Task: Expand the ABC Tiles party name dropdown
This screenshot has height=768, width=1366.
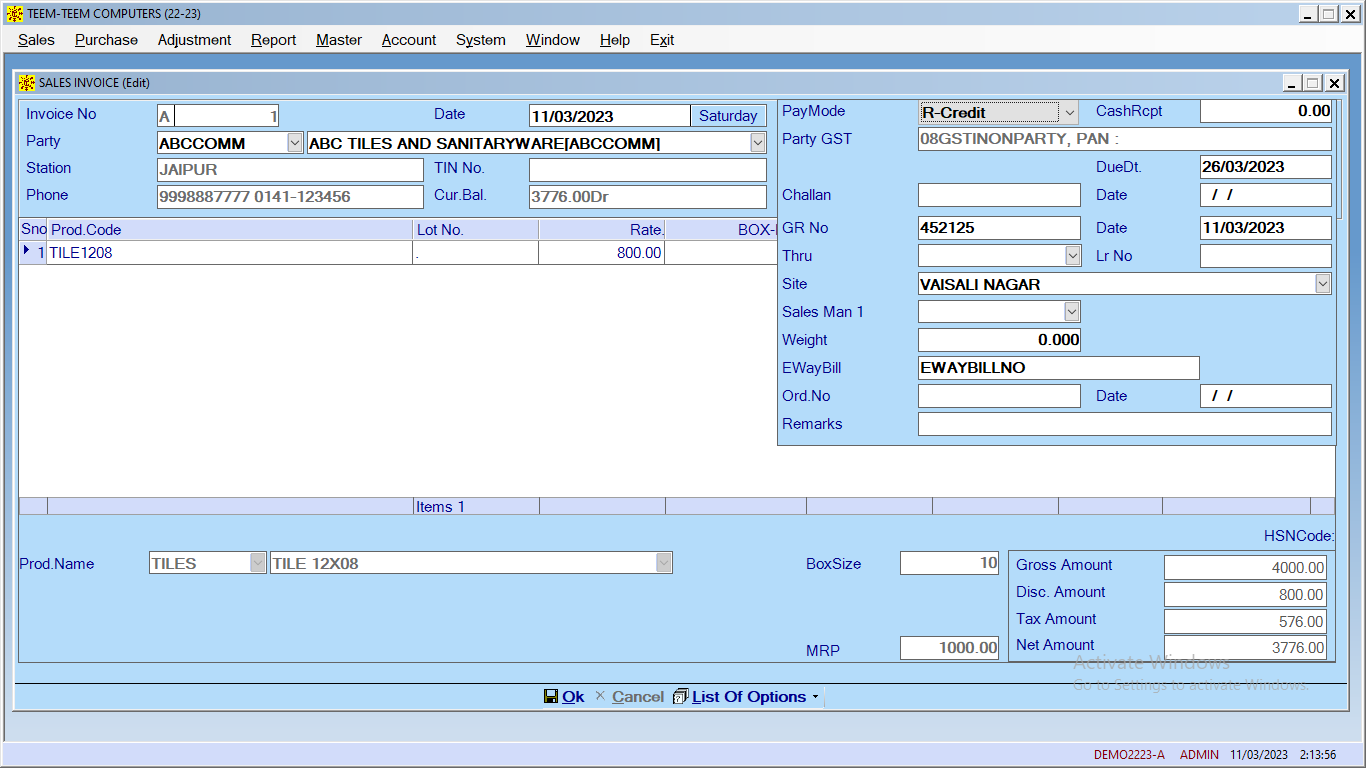Action: [758, 143]
